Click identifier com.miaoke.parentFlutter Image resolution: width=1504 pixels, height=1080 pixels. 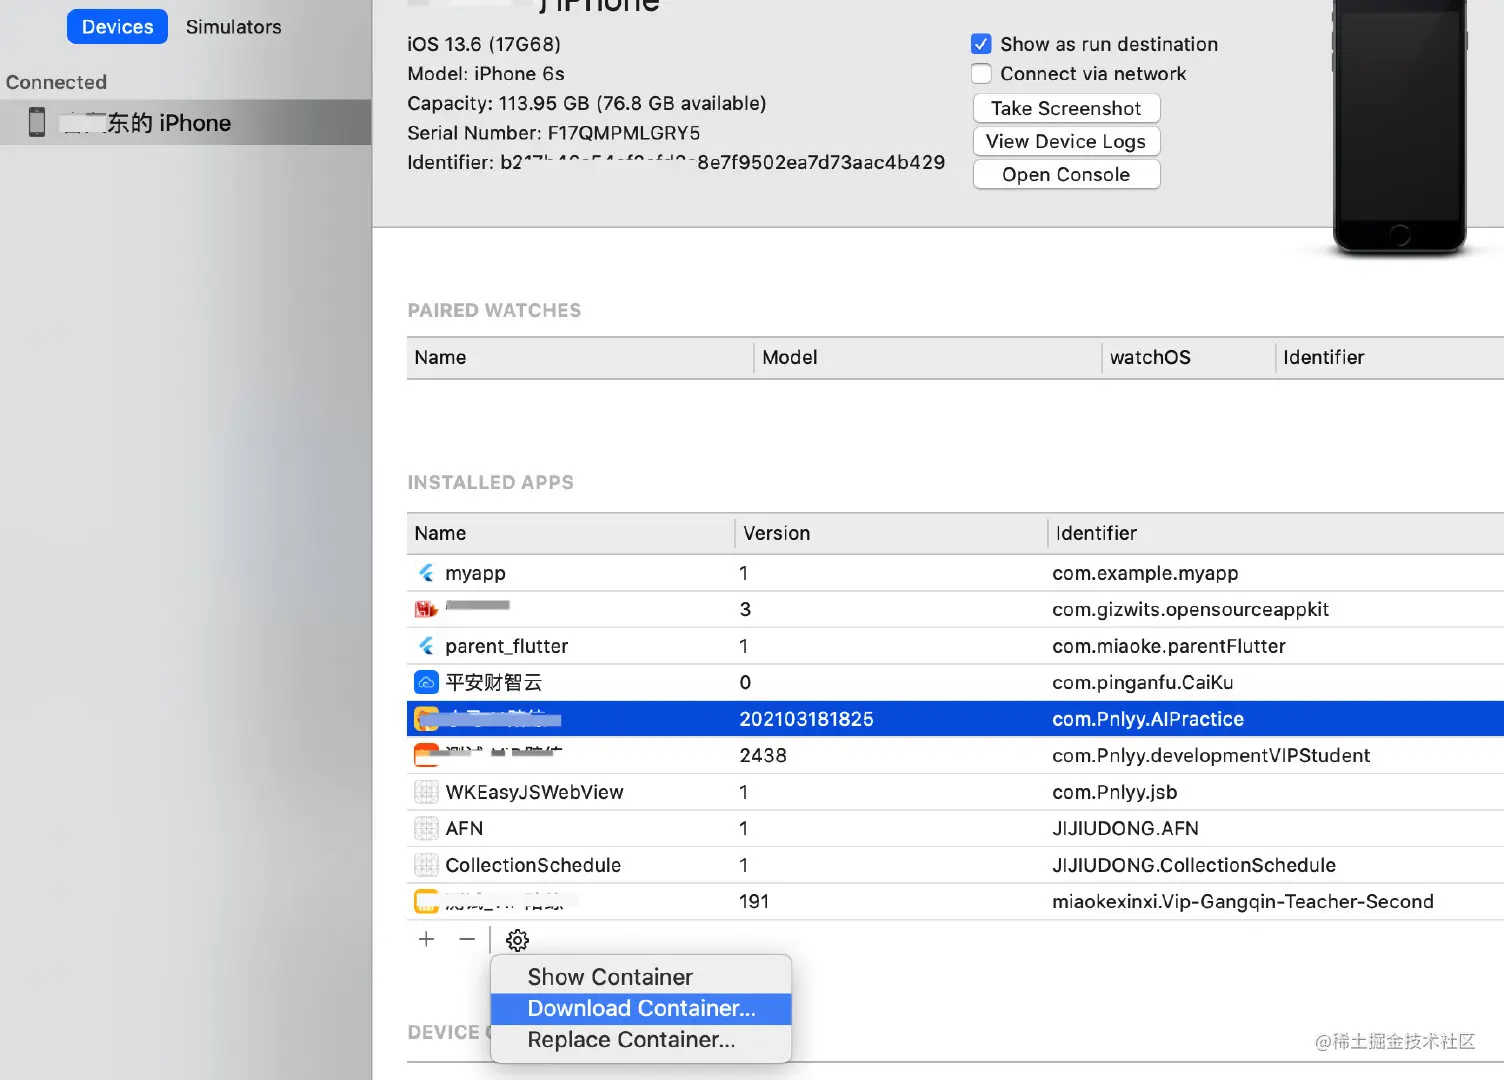tap(1169, 646)
